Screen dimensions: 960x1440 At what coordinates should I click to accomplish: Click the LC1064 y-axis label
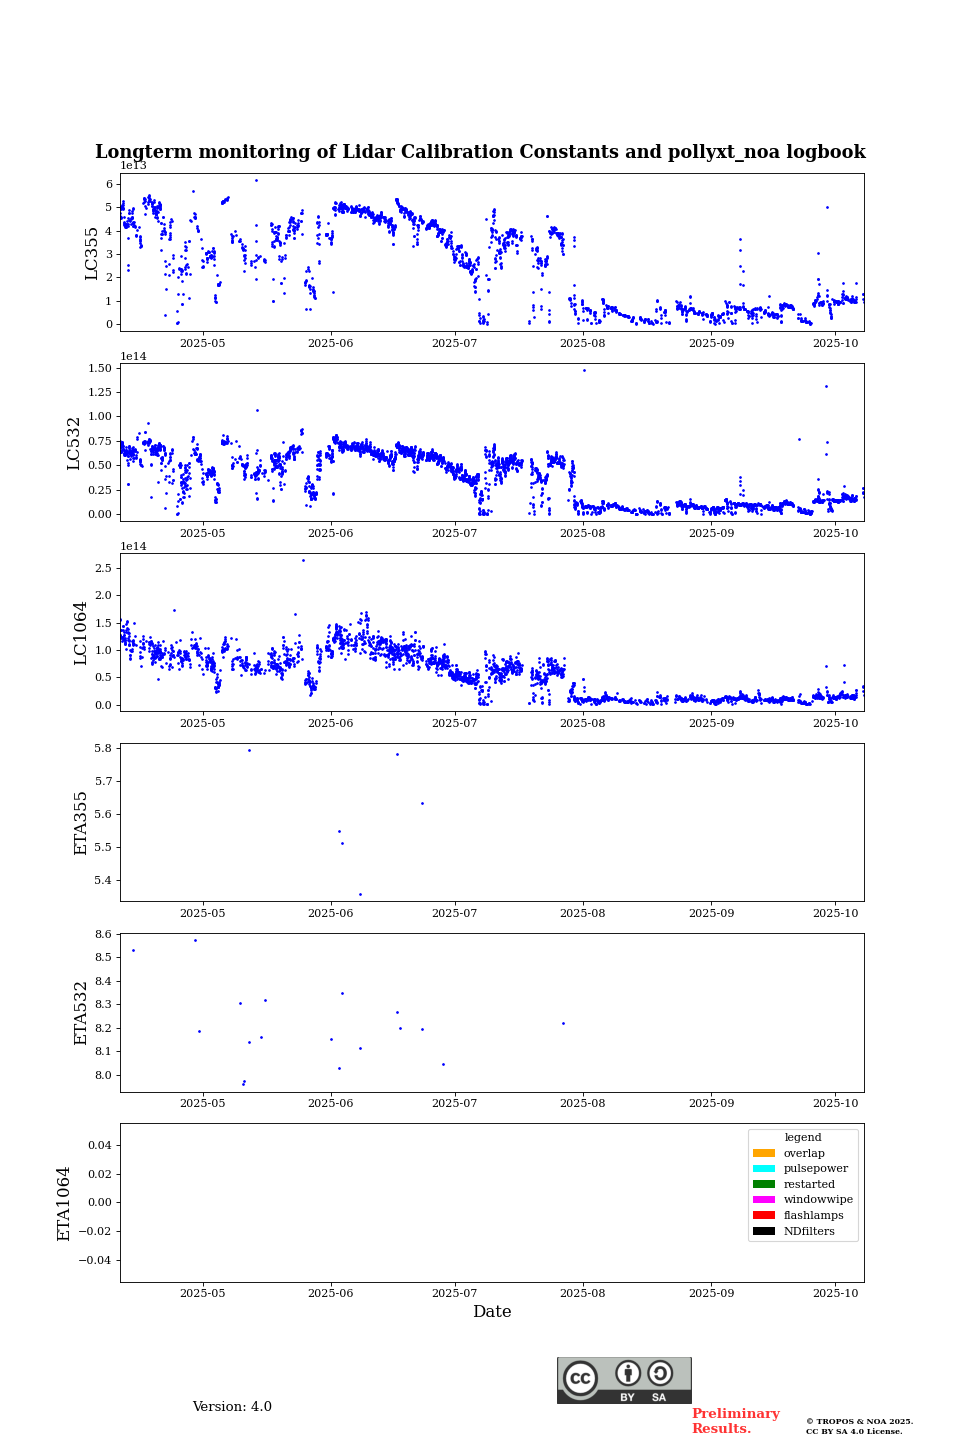coord(80,633)
